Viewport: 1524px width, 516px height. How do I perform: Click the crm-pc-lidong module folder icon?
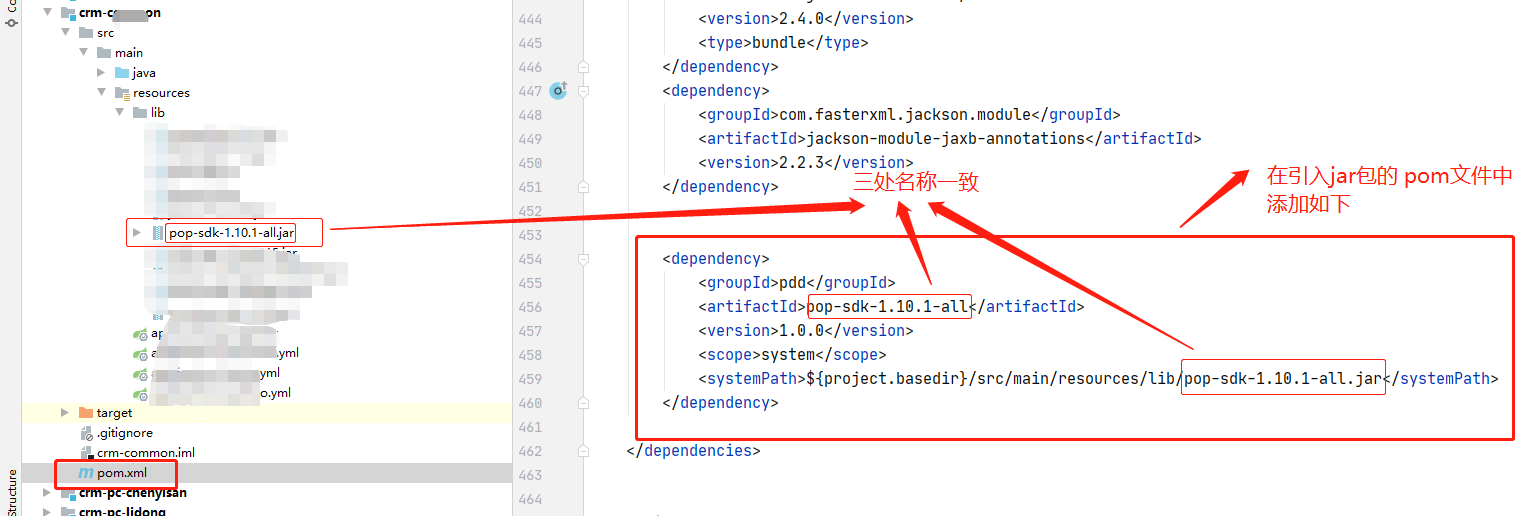click(x=67, y=511)
